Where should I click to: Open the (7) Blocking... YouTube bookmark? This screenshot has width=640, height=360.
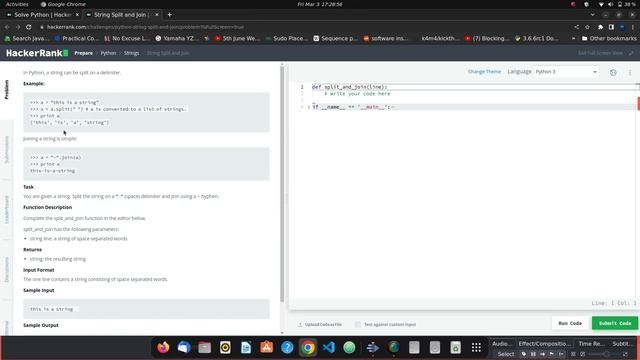tap(487, 38)
